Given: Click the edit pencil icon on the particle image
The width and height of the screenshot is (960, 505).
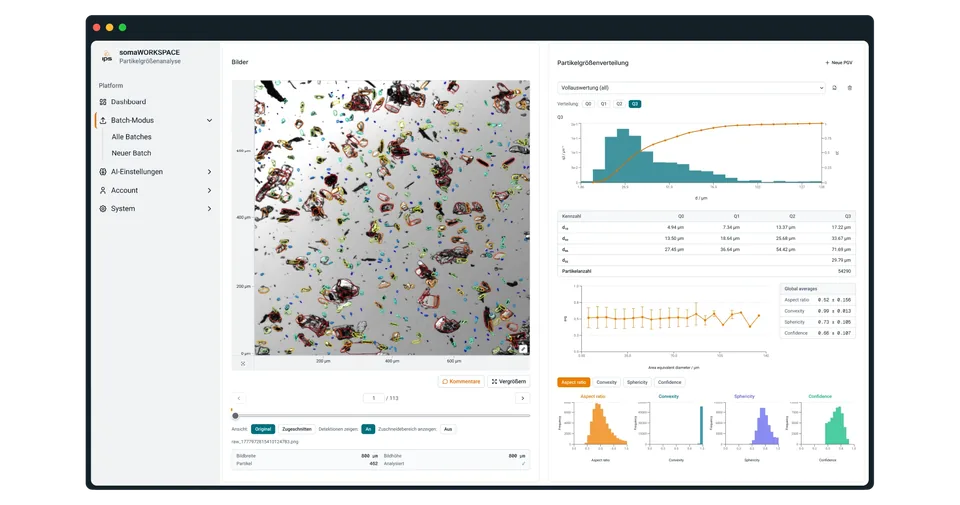Looking at the screenshot, I should [x=523, y=349].
